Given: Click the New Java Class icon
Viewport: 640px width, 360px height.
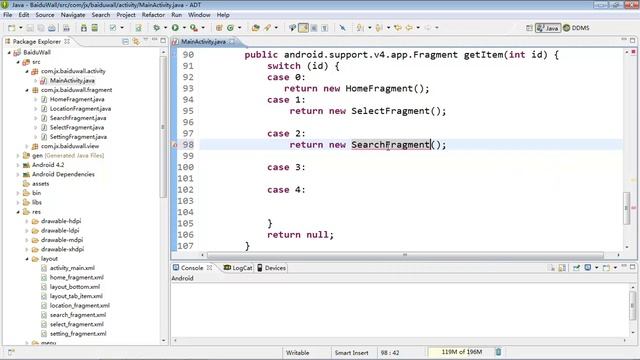Looking at the screenshot, I should click(230, 28).
